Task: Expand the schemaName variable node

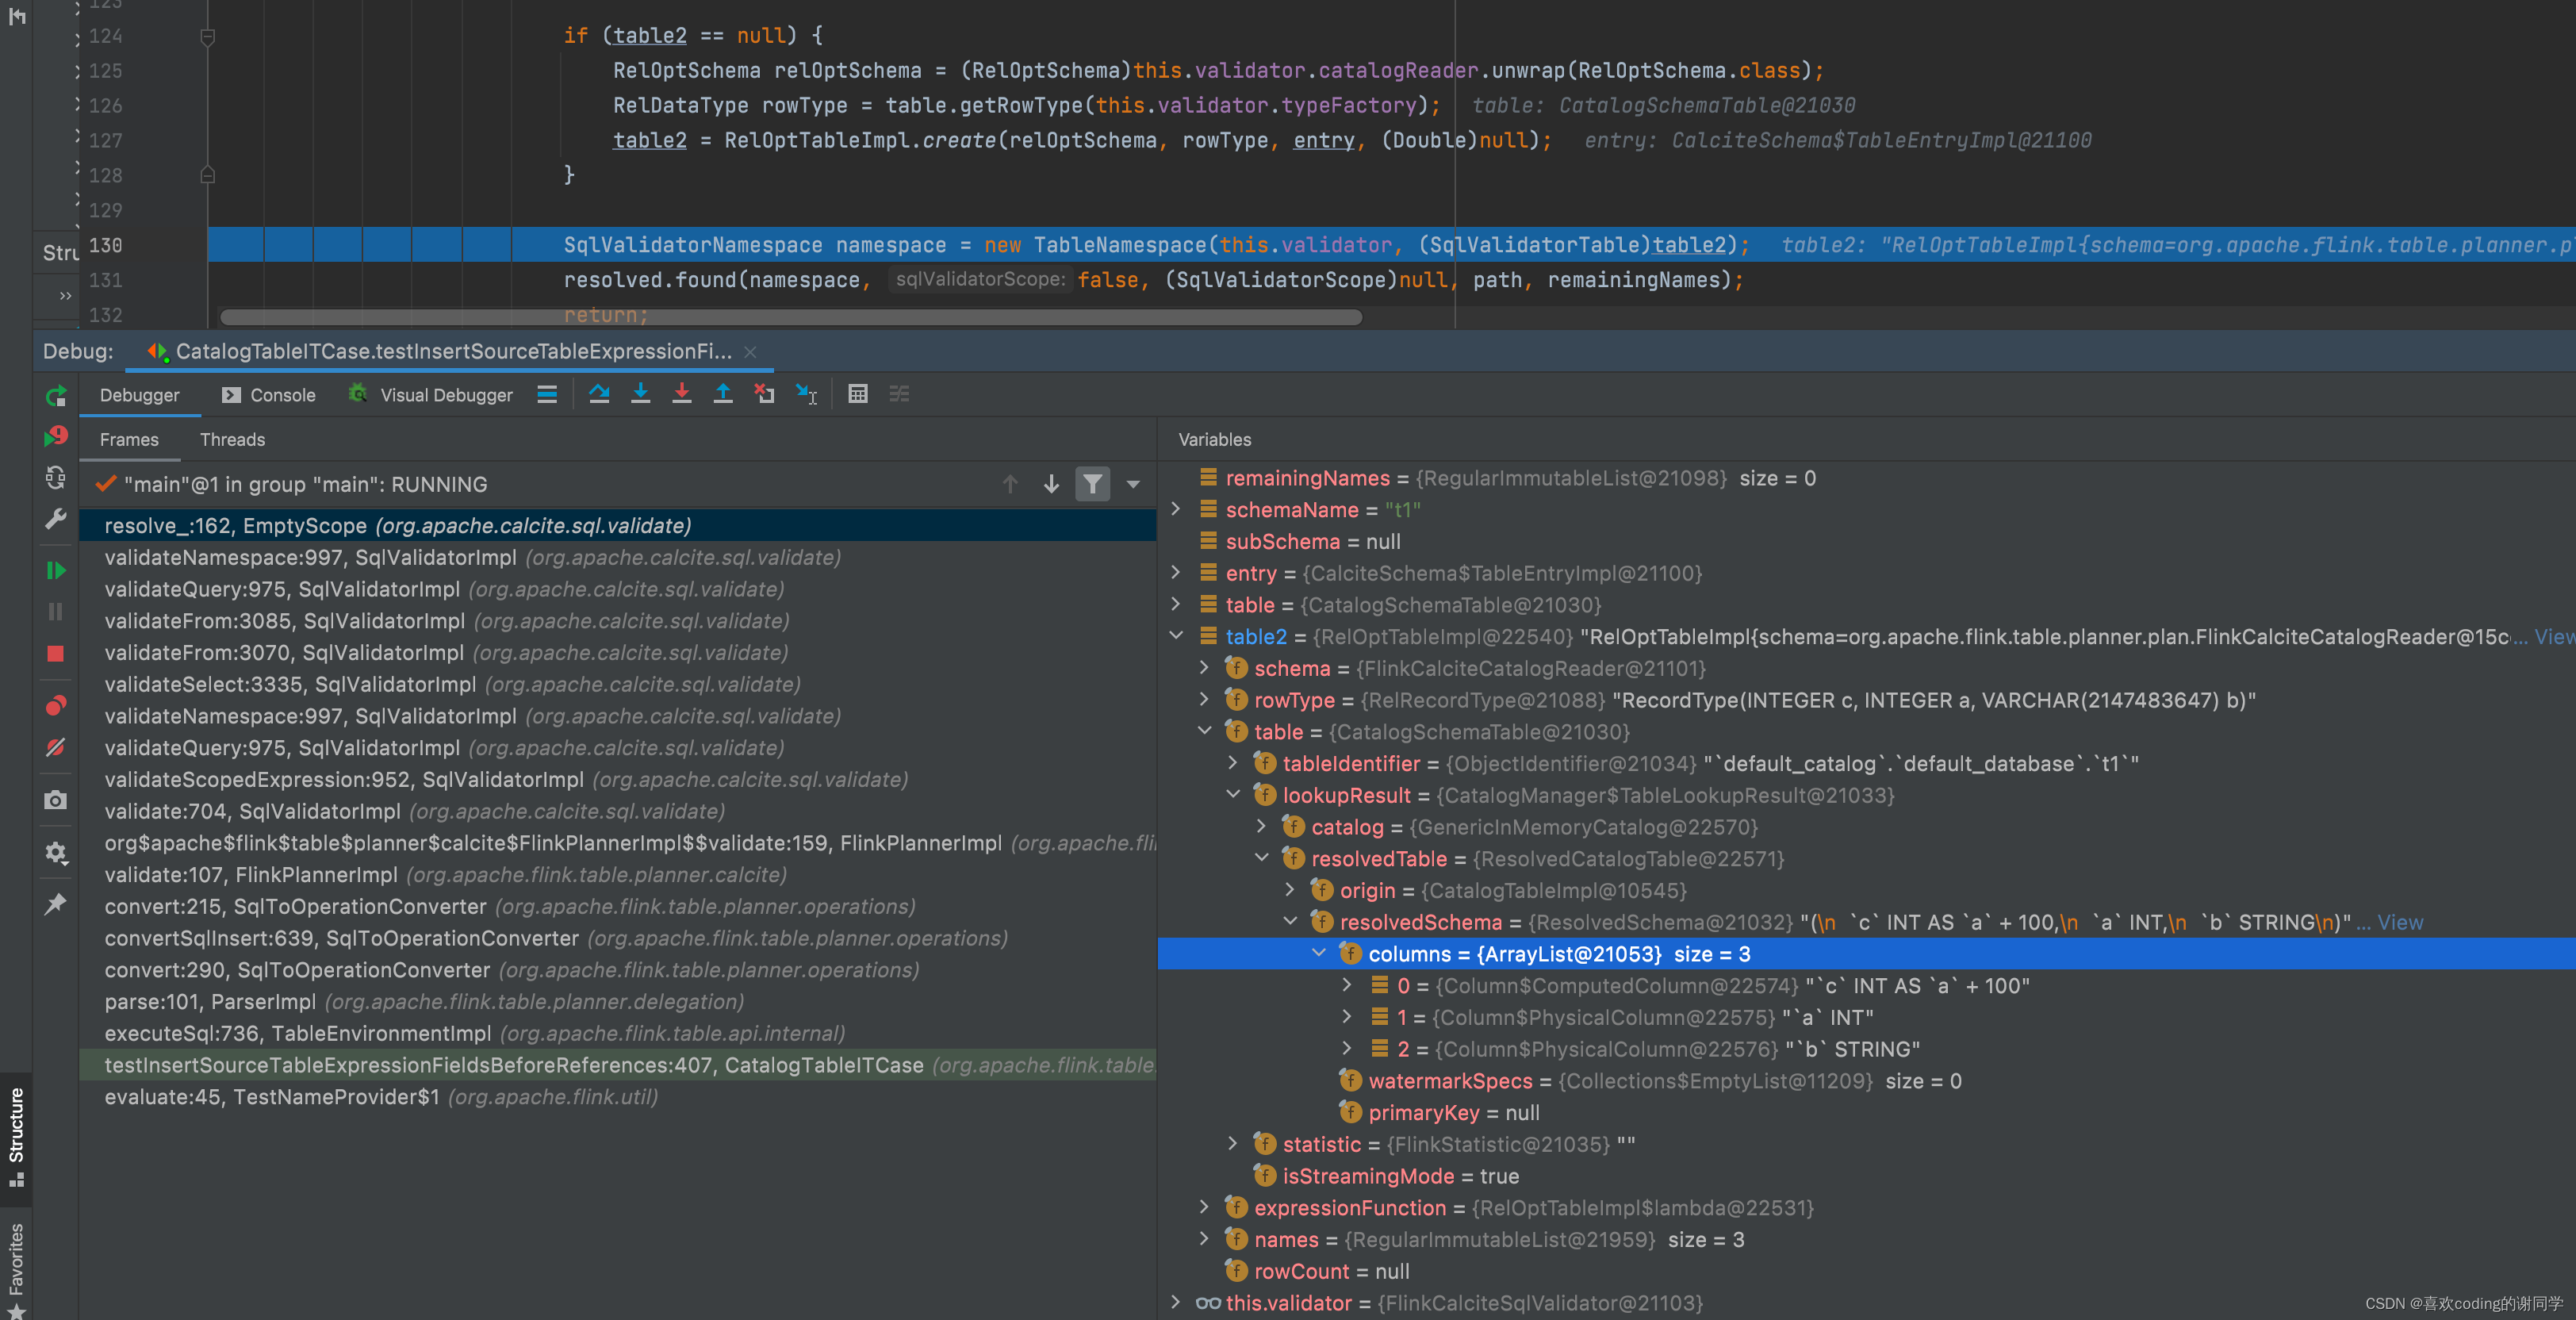Action: [1176, 509]
